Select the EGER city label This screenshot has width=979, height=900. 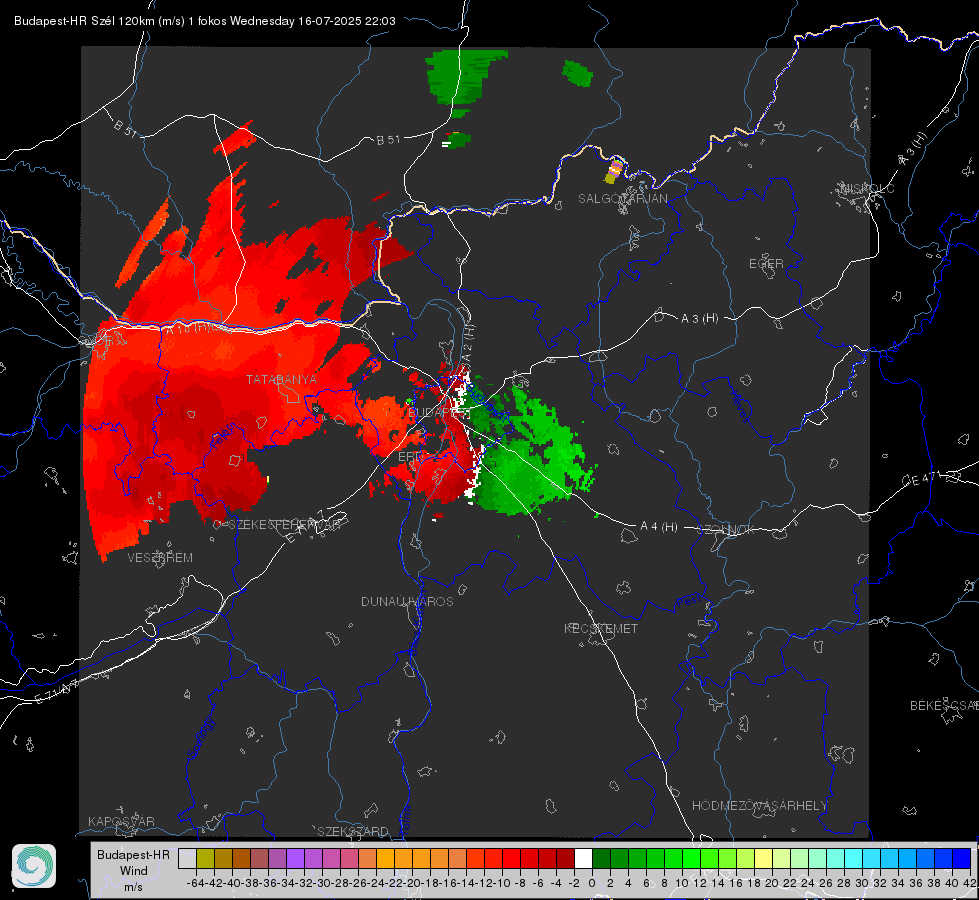[766, 264]
